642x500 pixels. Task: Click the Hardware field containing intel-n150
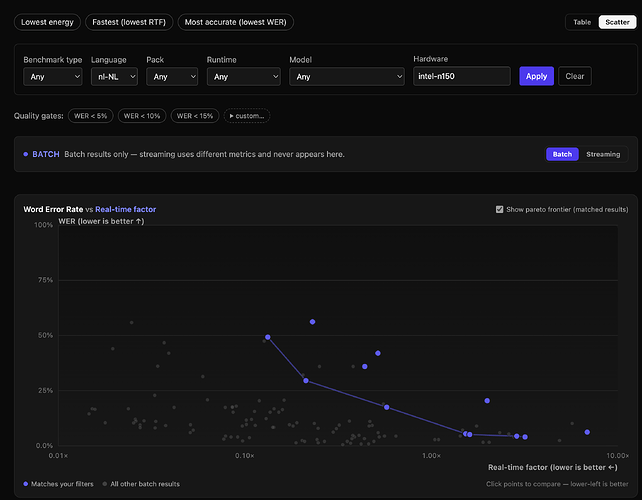(462, 76)
